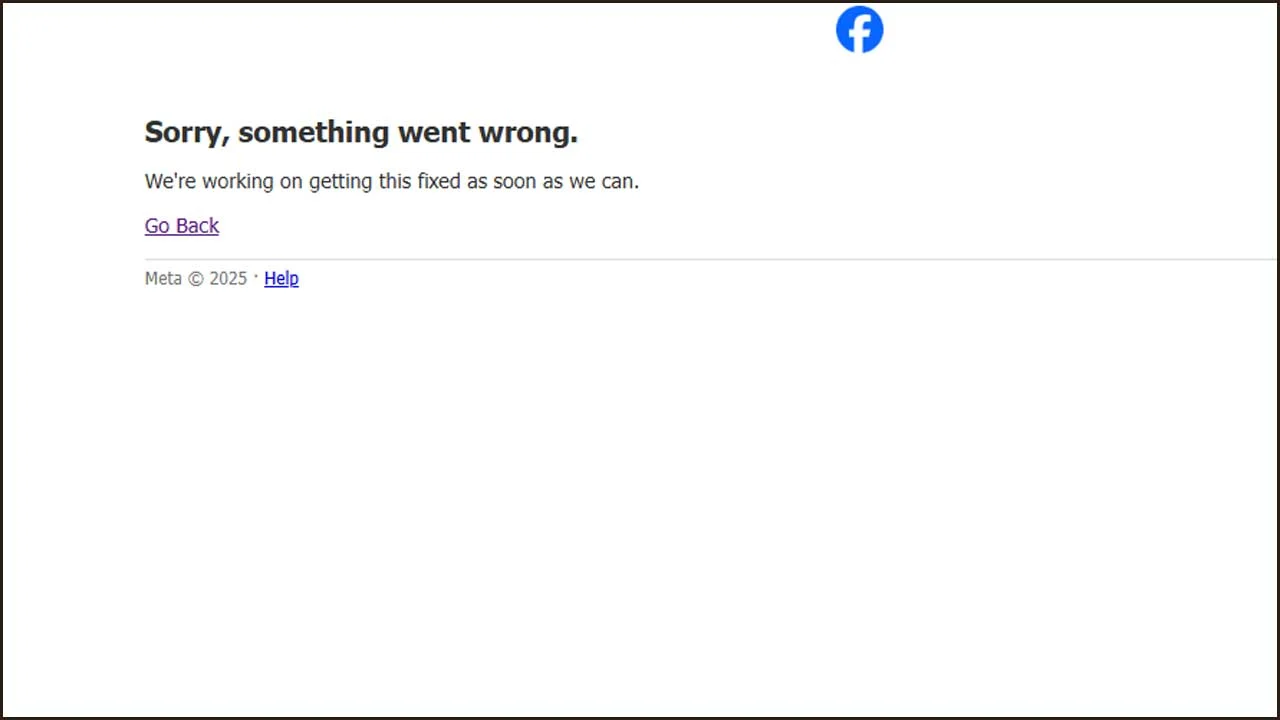Click the word "Go" in the Go Back link

point(157,226)
